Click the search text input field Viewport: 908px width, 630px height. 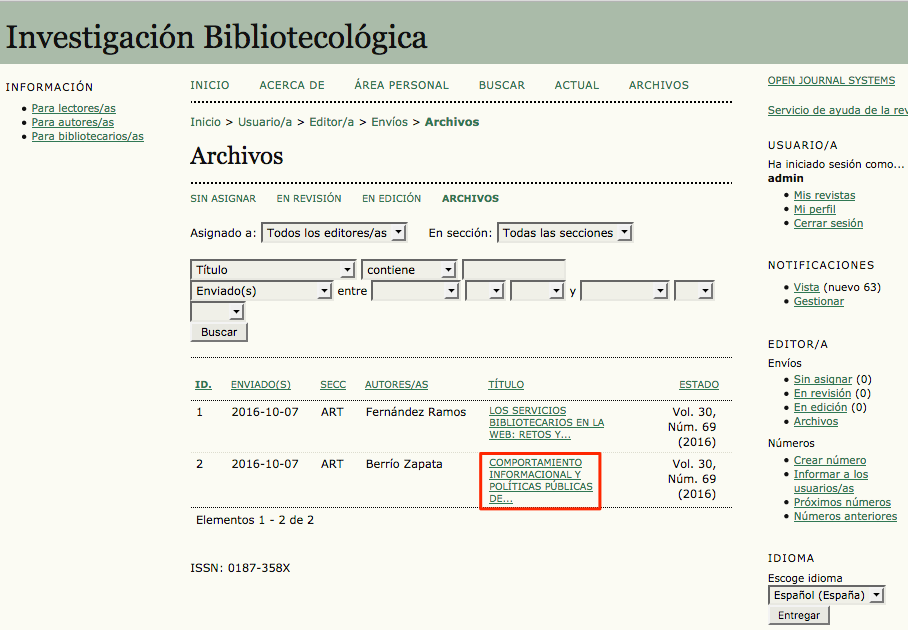[514, 270]
